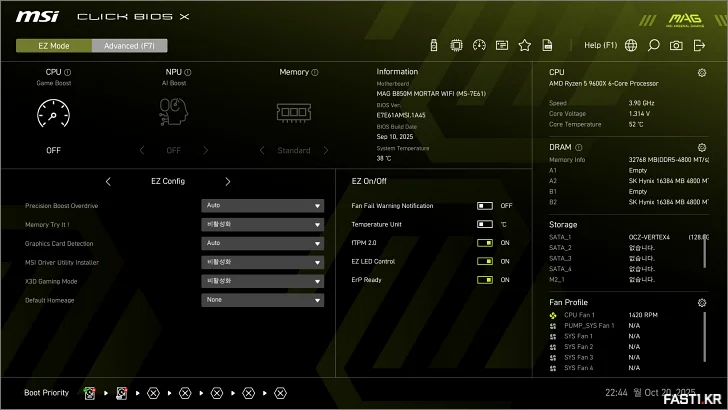Click the B2 SK Hynix memory slot row

[x=629, y=202]
